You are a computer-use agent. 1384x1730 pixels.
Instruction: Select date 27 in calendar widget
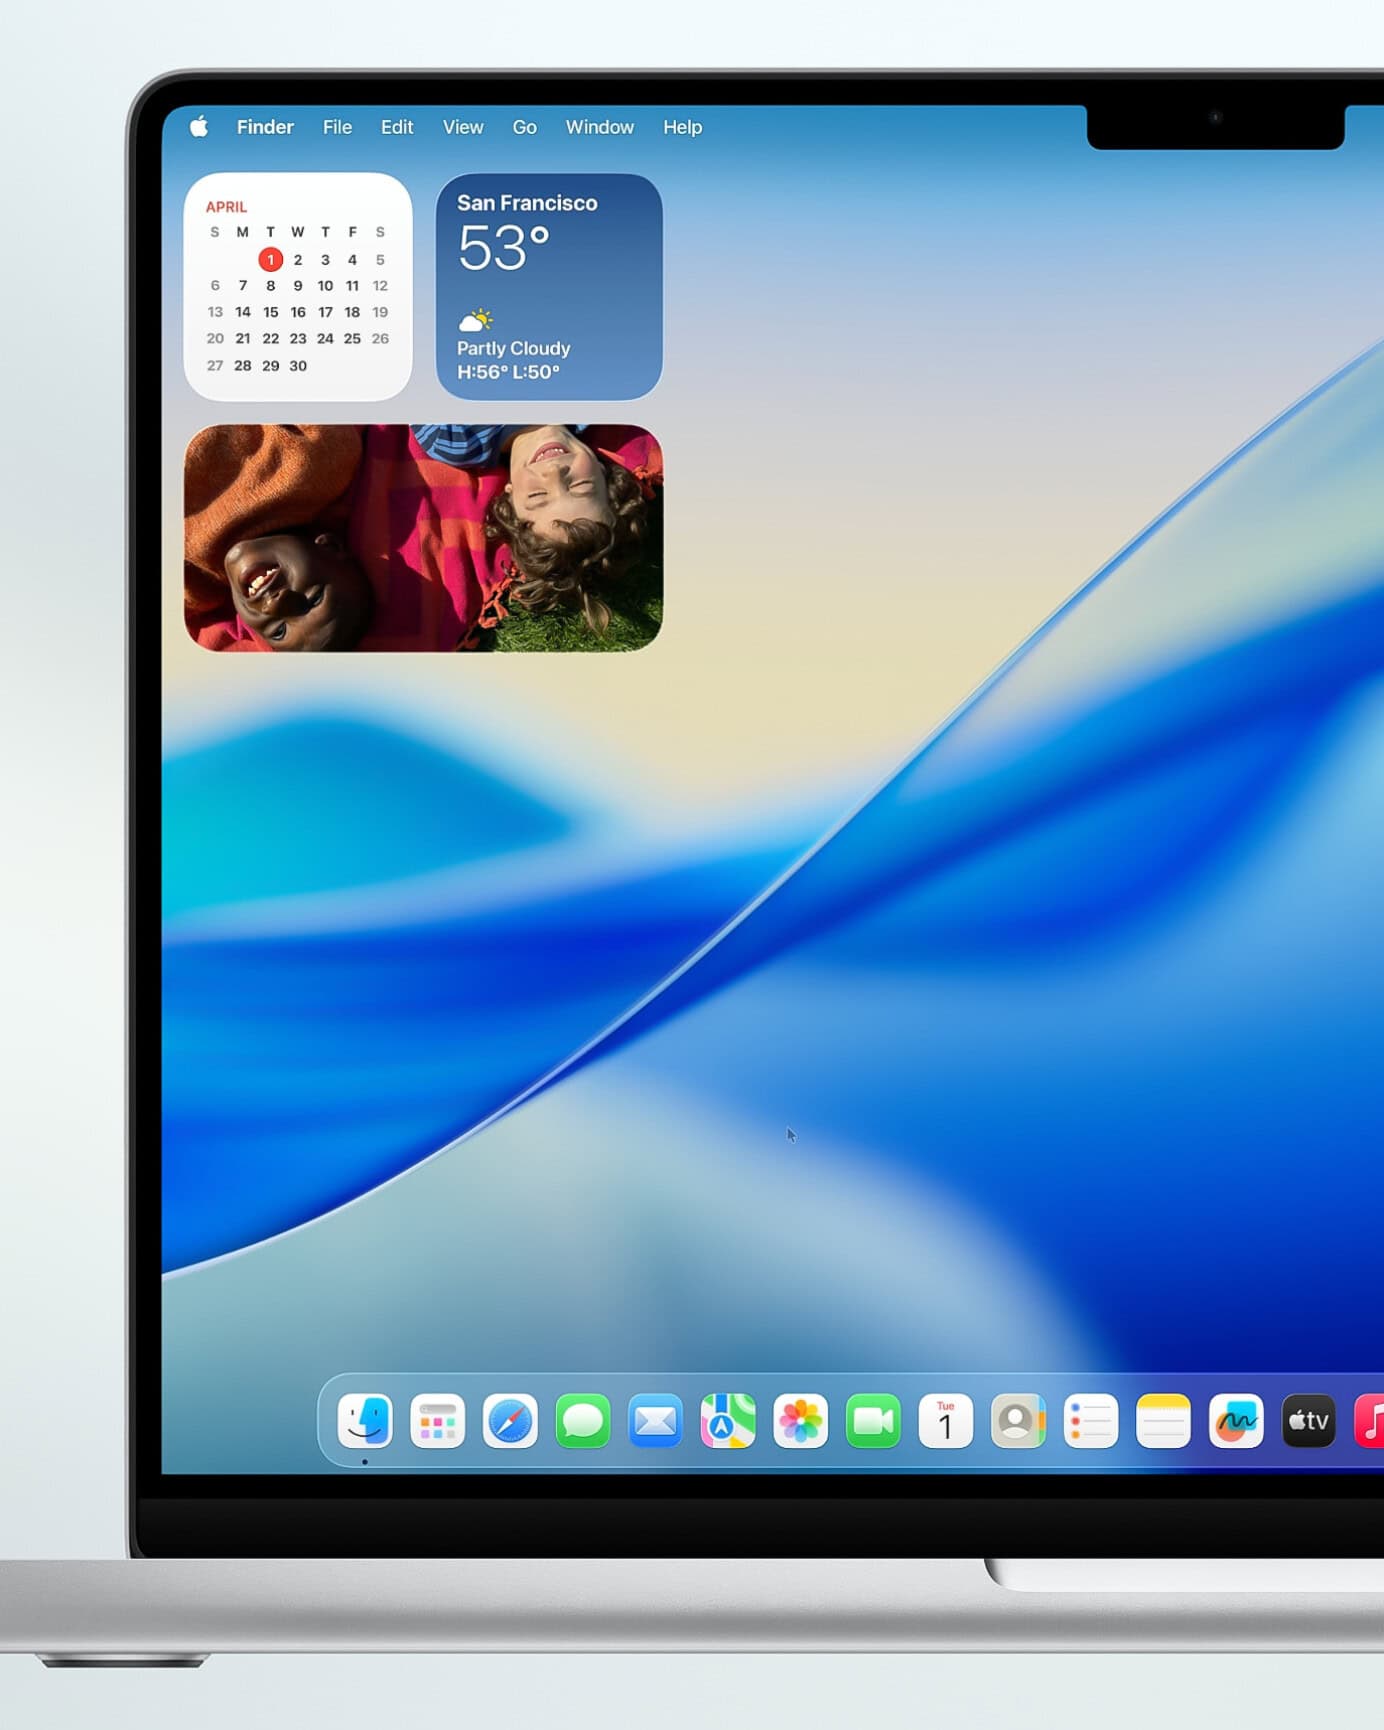215,366
